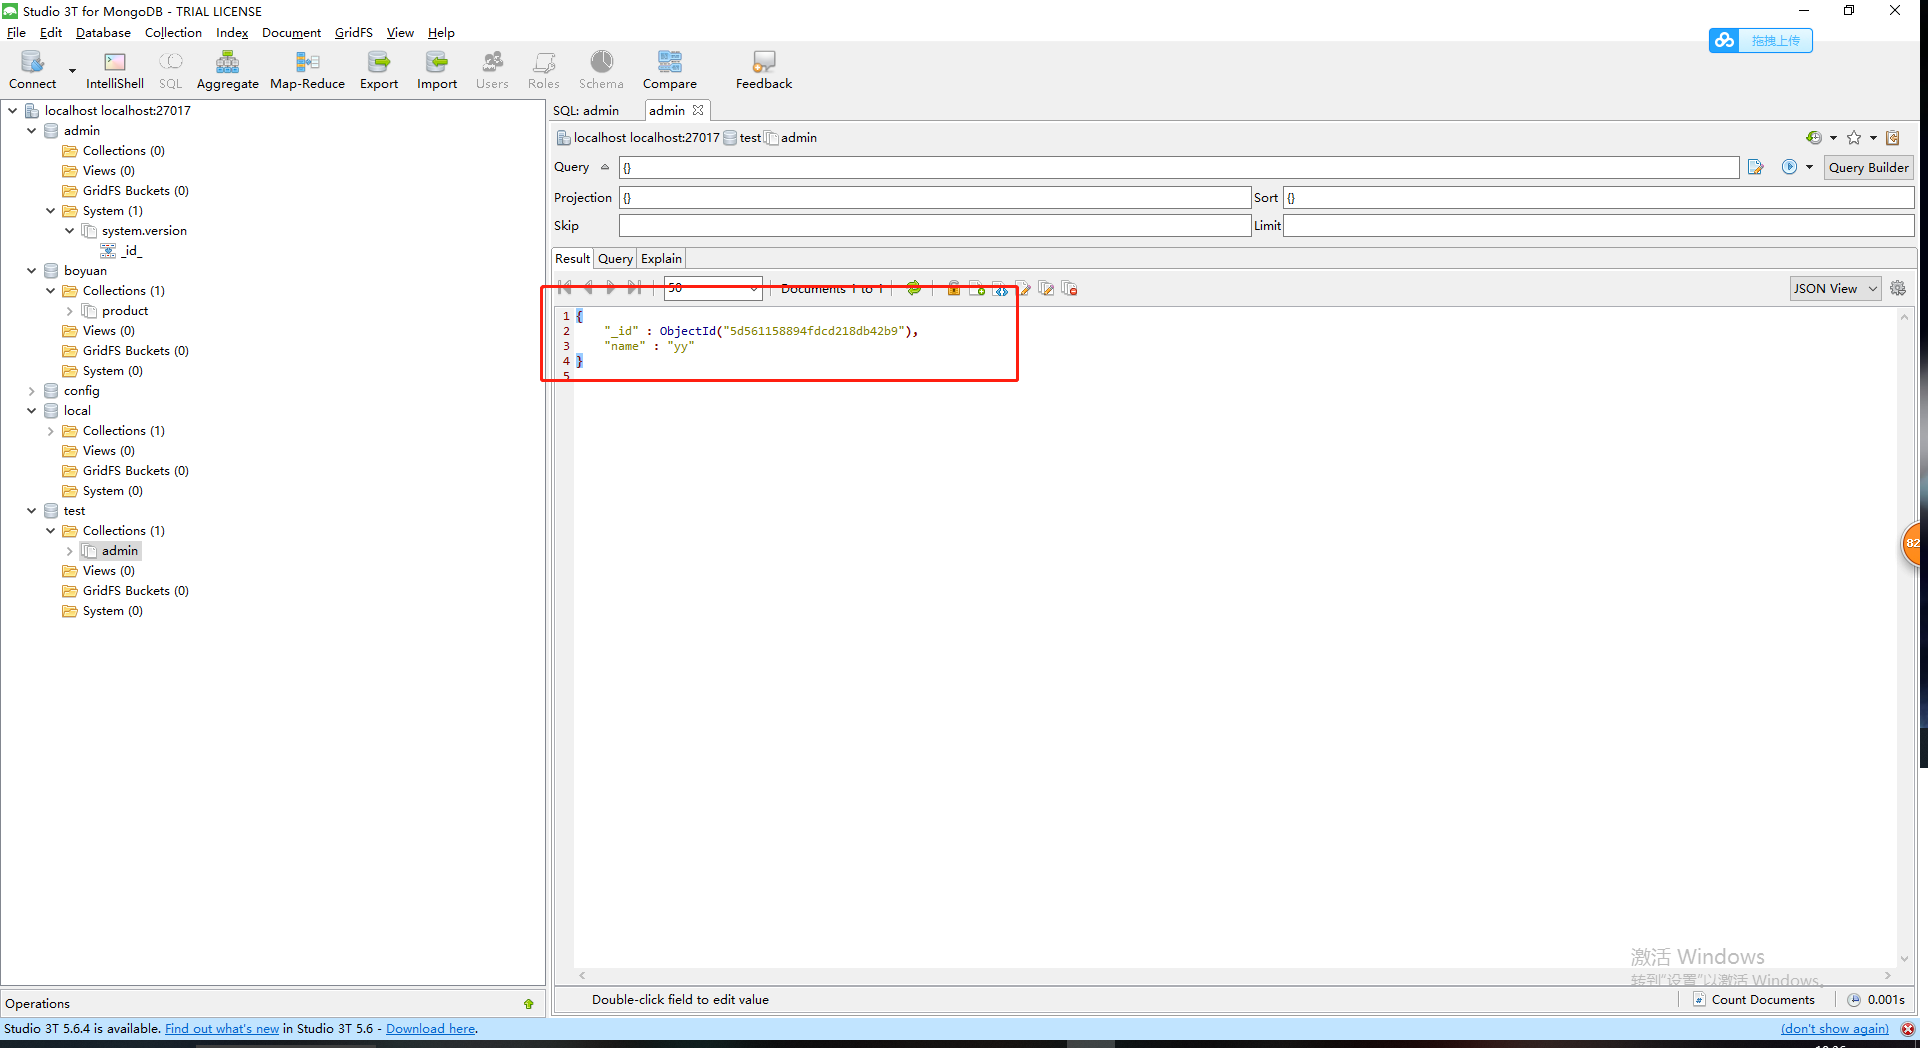Click the view document JSON icon

pos(1000,288)
